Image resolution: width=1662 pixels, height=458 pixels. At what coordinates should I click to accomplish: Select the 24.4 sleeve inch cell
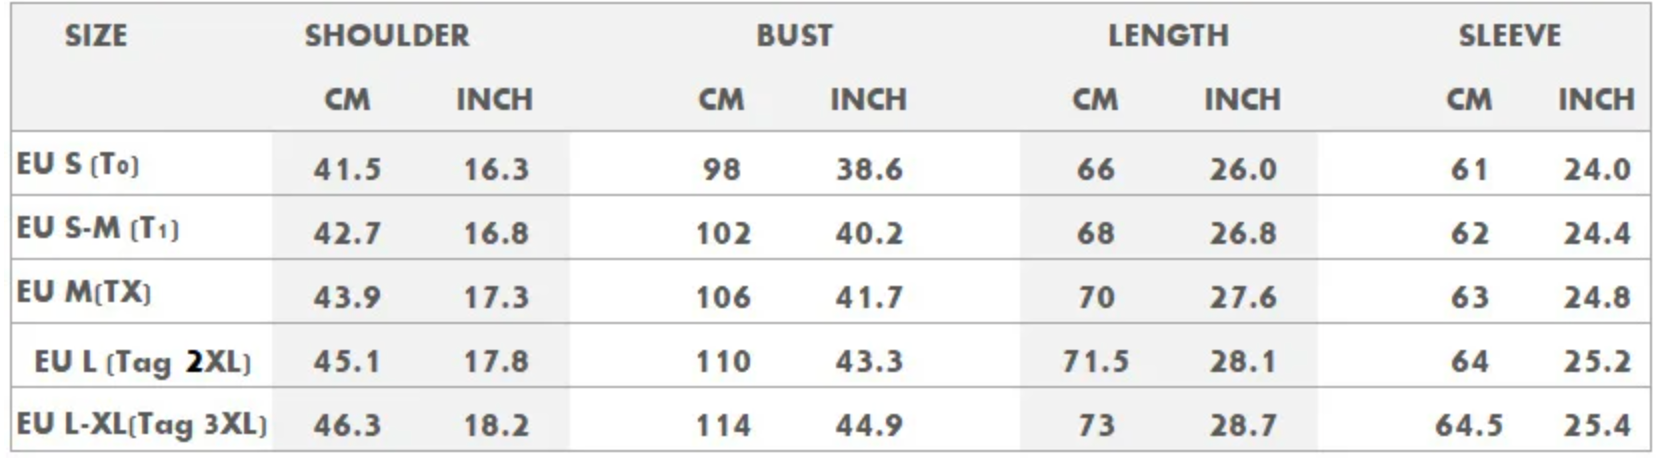1597,233
